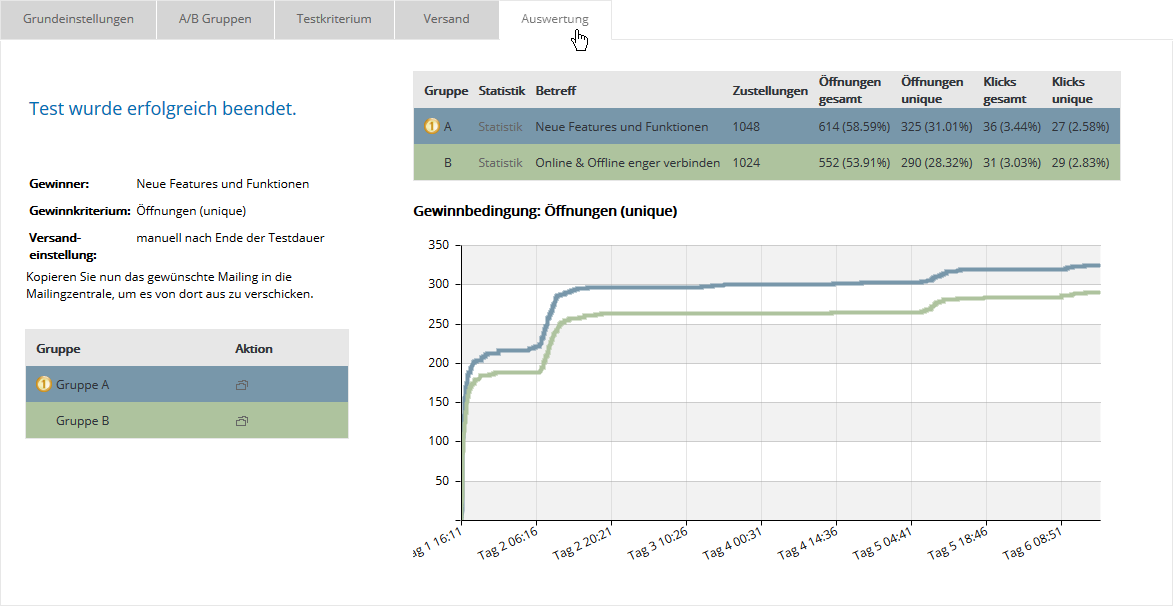Click subject 'Online & Offline enger verbinden'
Viewport: 1173px width, 606px height.
tap(628, 162)
